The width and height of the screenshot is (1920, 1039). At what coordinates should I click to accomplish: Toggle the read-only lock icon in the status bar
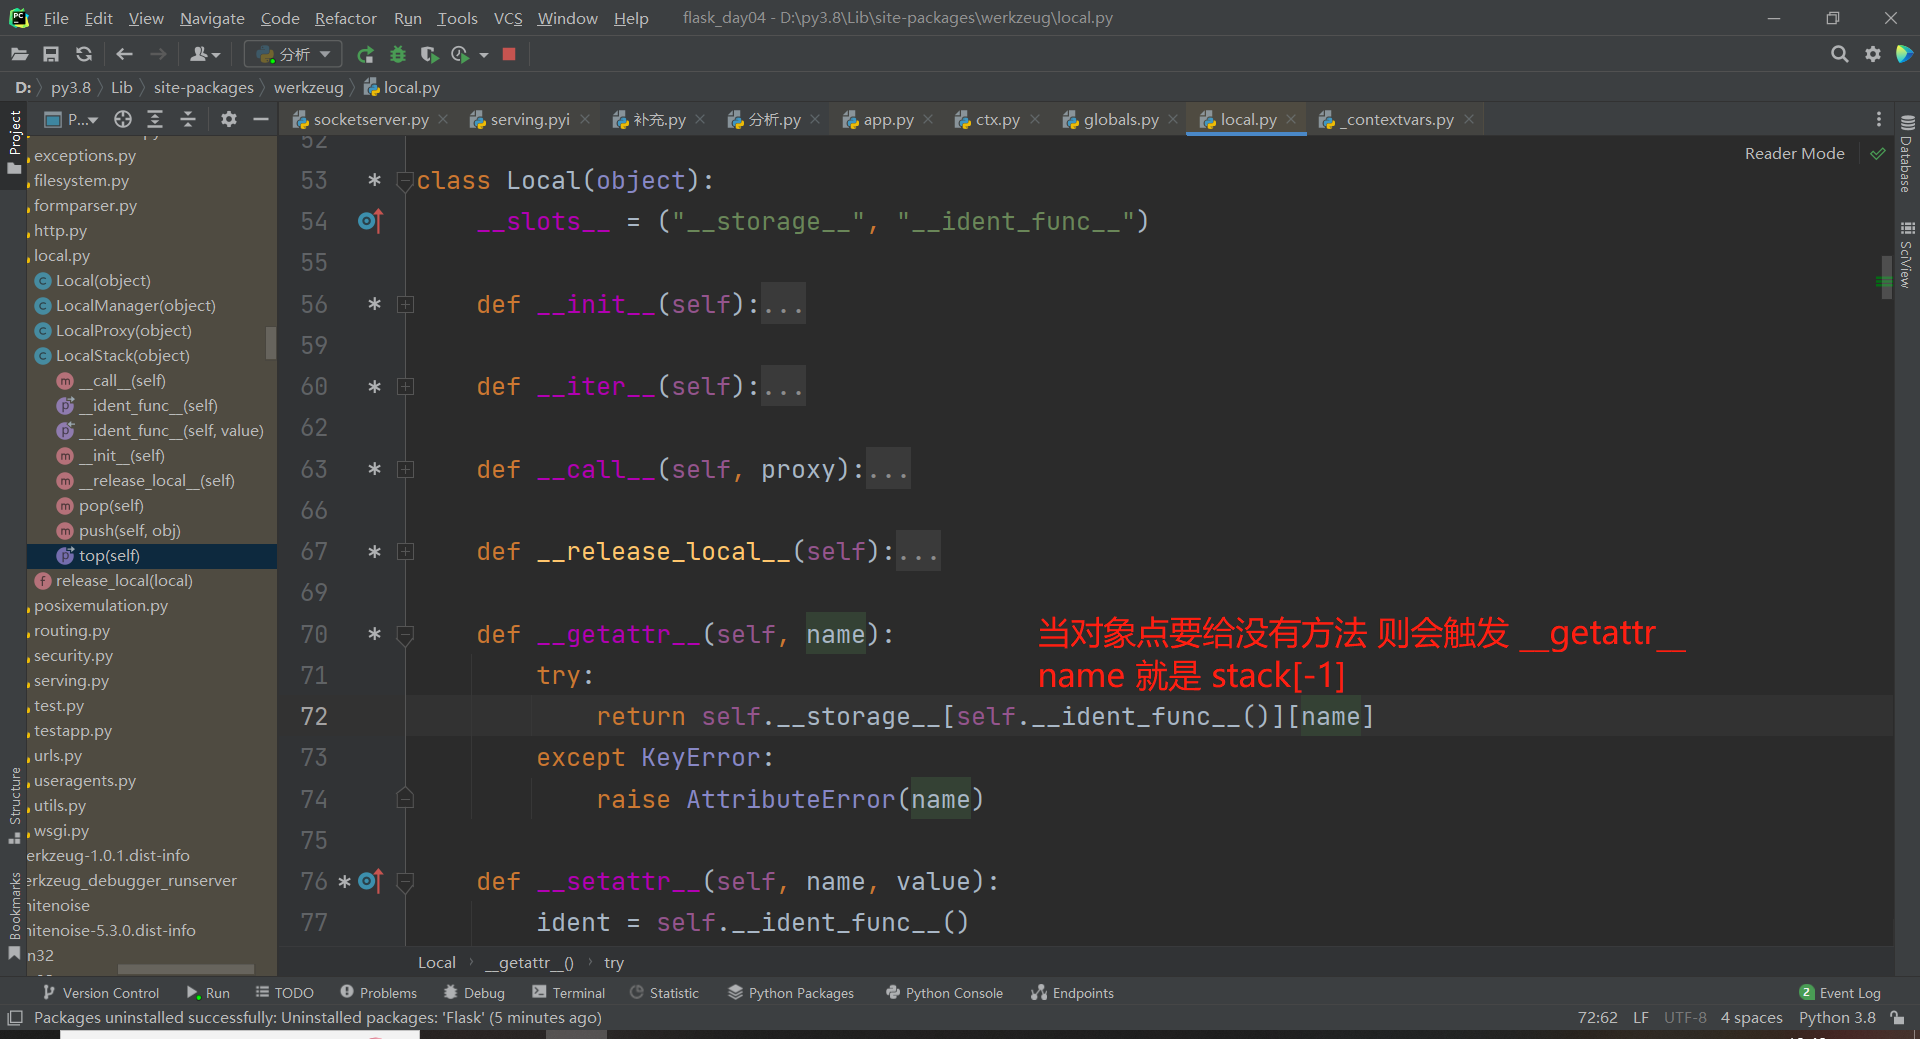click(x=1897, y=1018)
